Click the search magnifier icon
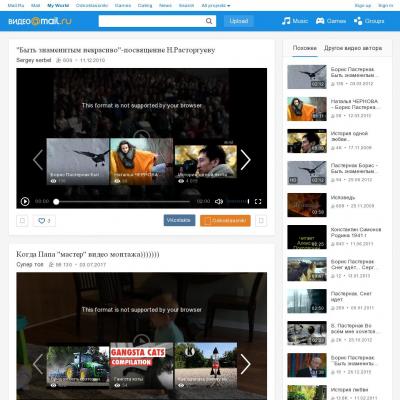Image resolution: width=400 pixels, height=400 pixels. click(x=209, y=21)
